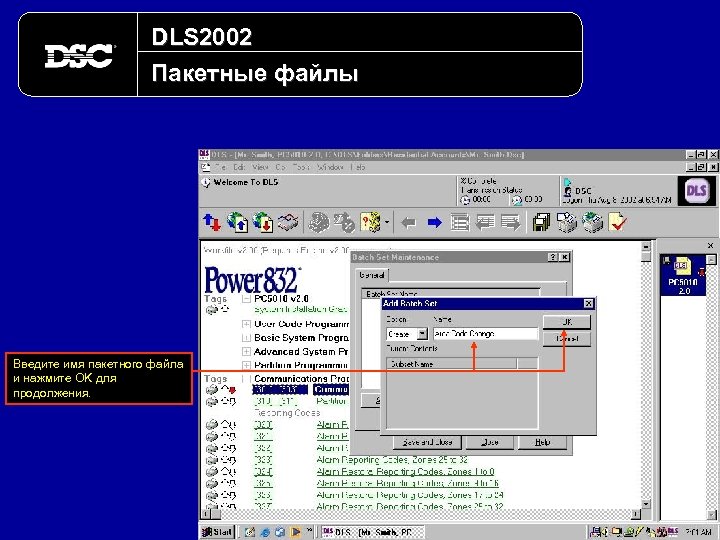Click the previous section toolbar icon
Viewport: 720px width, 540px height.
[x=485, y=223]
